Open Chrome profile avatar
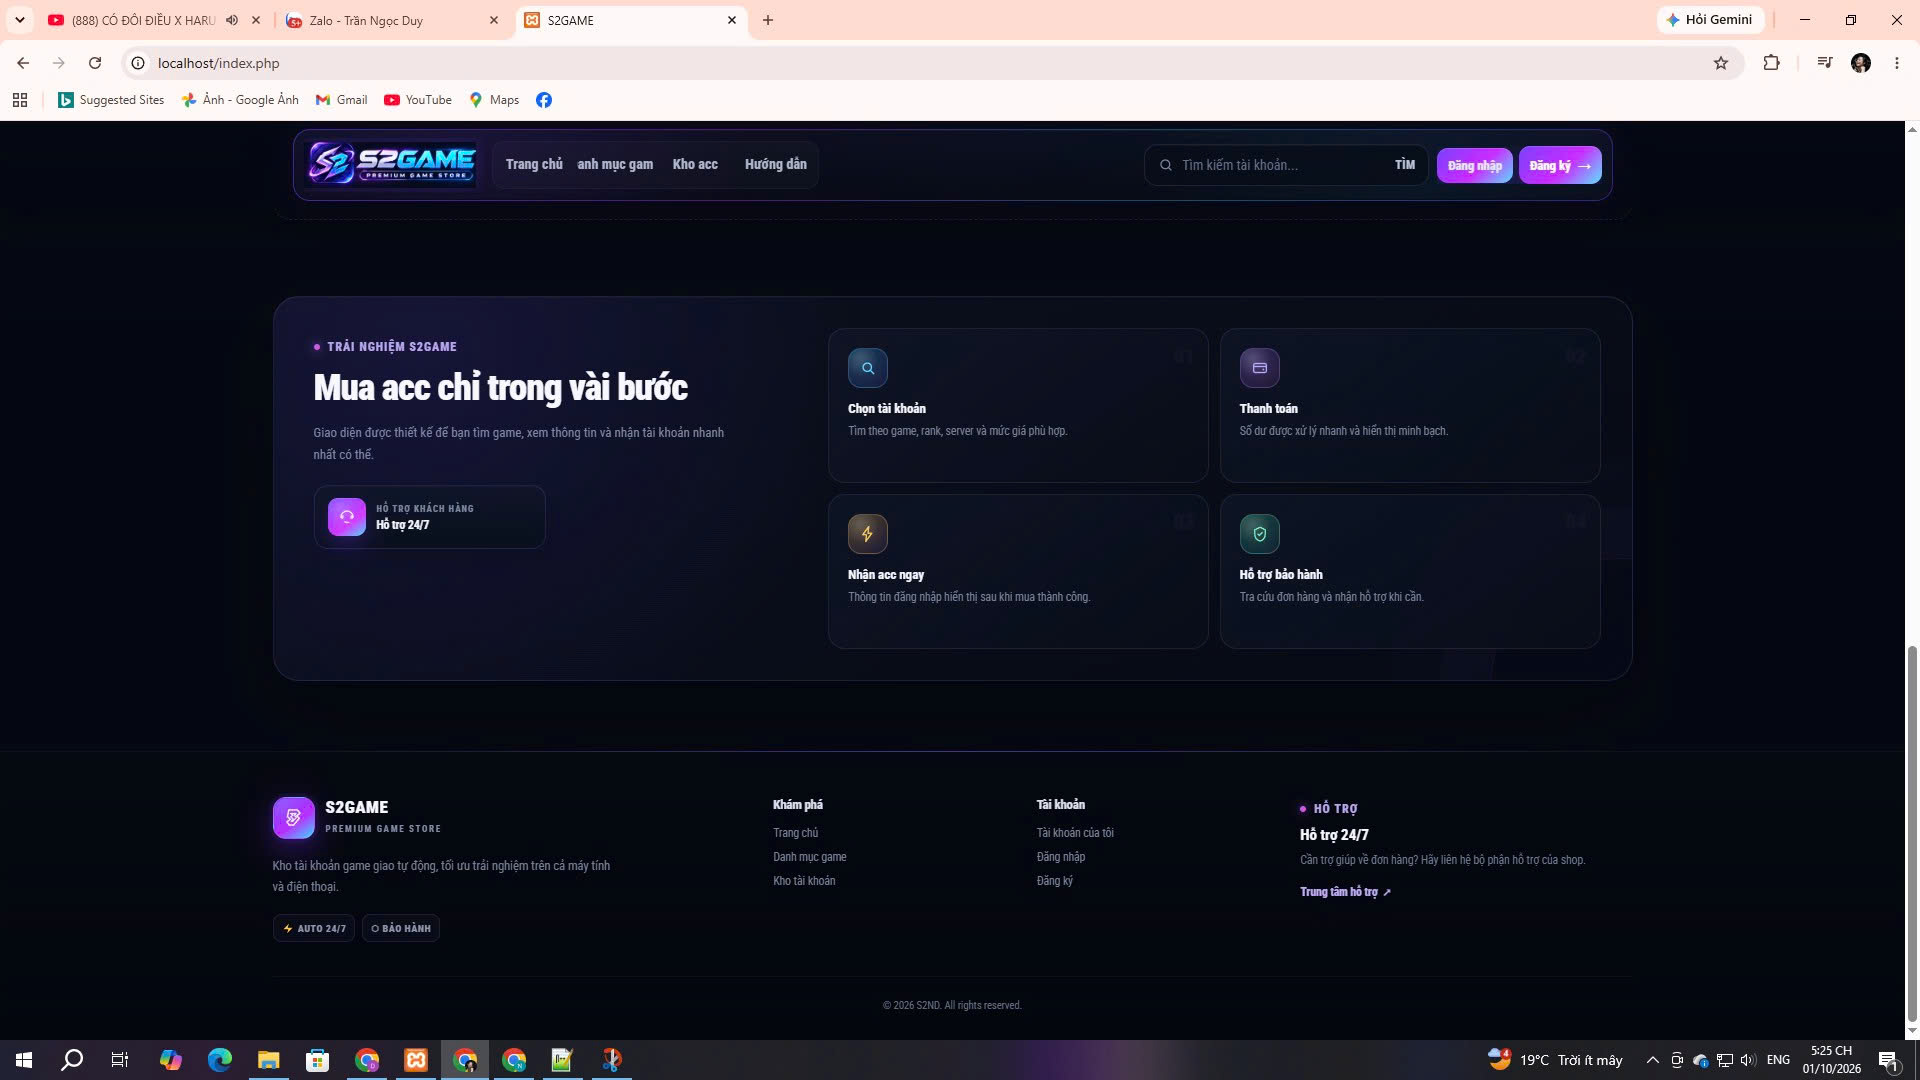This screenshot has width=1920, height=1080. pos(1861,63)
